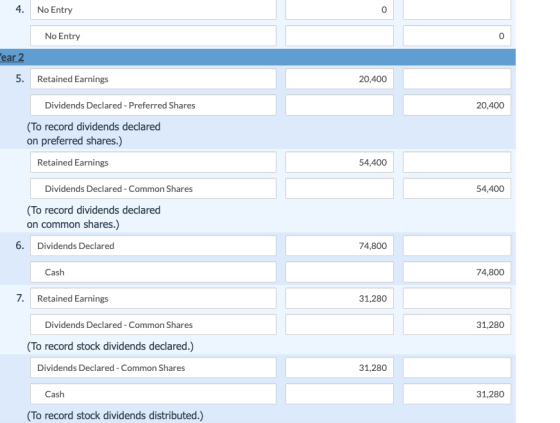
Task: Select the bottom Cash account field for stock dividends
Action: 153,394
